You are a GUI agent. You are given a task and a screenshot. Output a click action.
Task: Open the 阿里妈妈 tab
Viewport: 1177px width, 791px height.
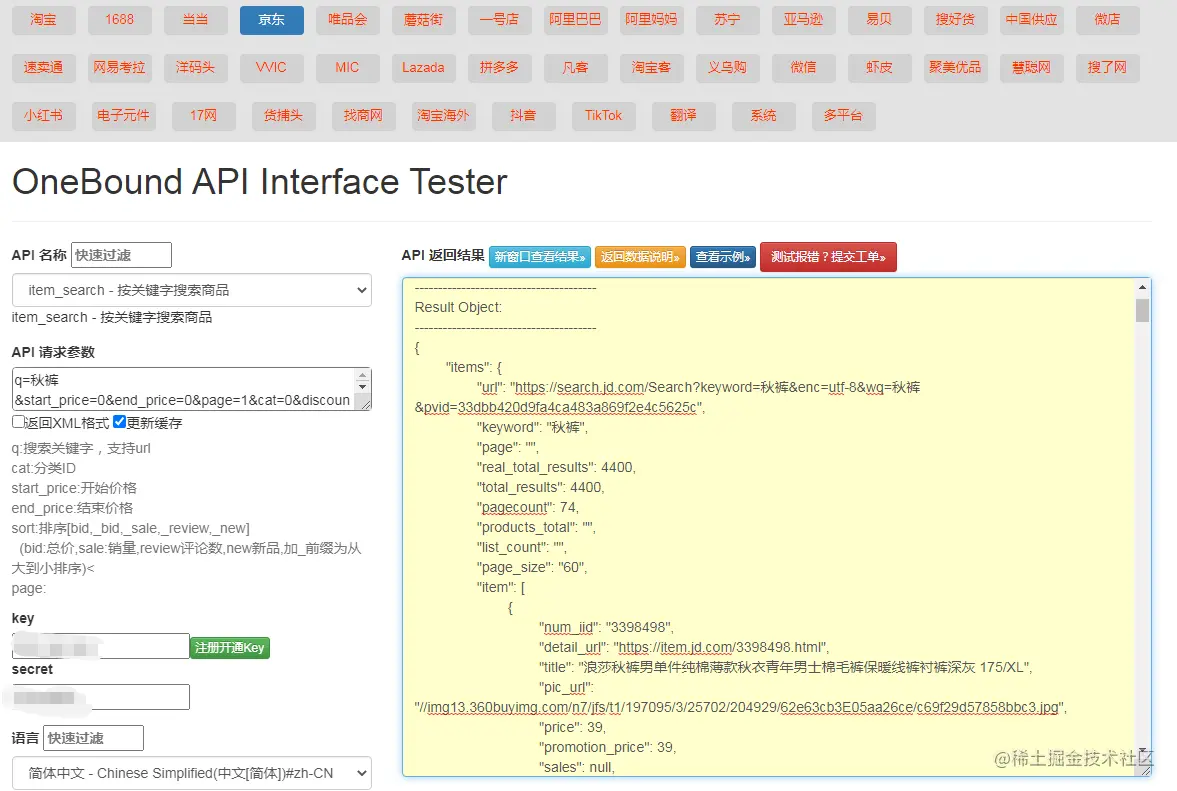(651, 20)
